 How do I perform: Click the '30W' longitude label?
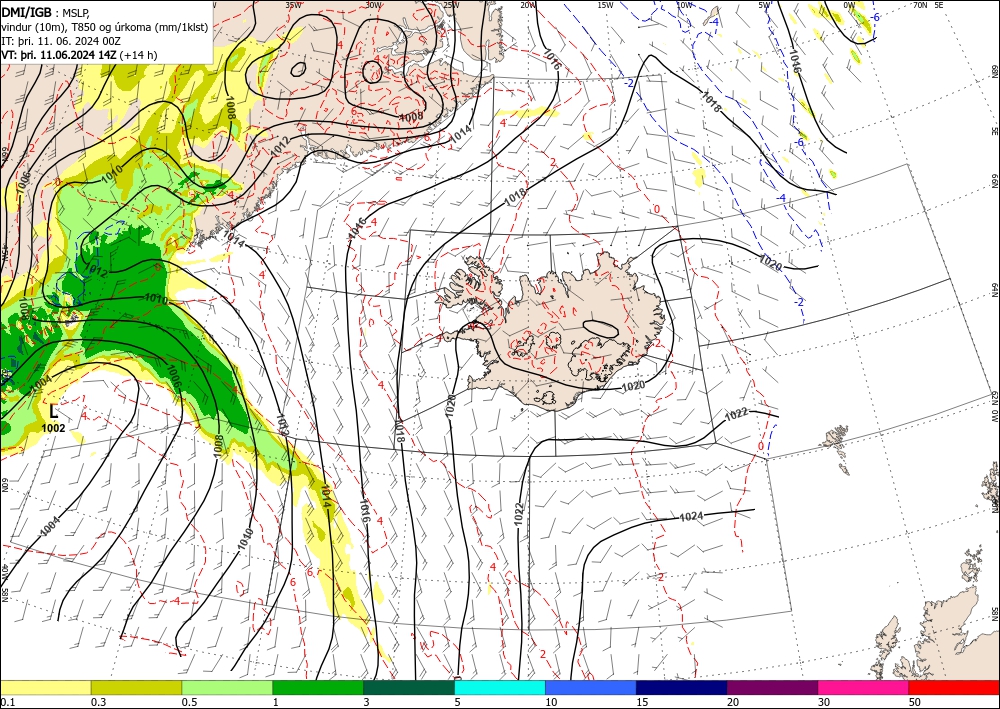pyautogui.click(x=374, y=5)
